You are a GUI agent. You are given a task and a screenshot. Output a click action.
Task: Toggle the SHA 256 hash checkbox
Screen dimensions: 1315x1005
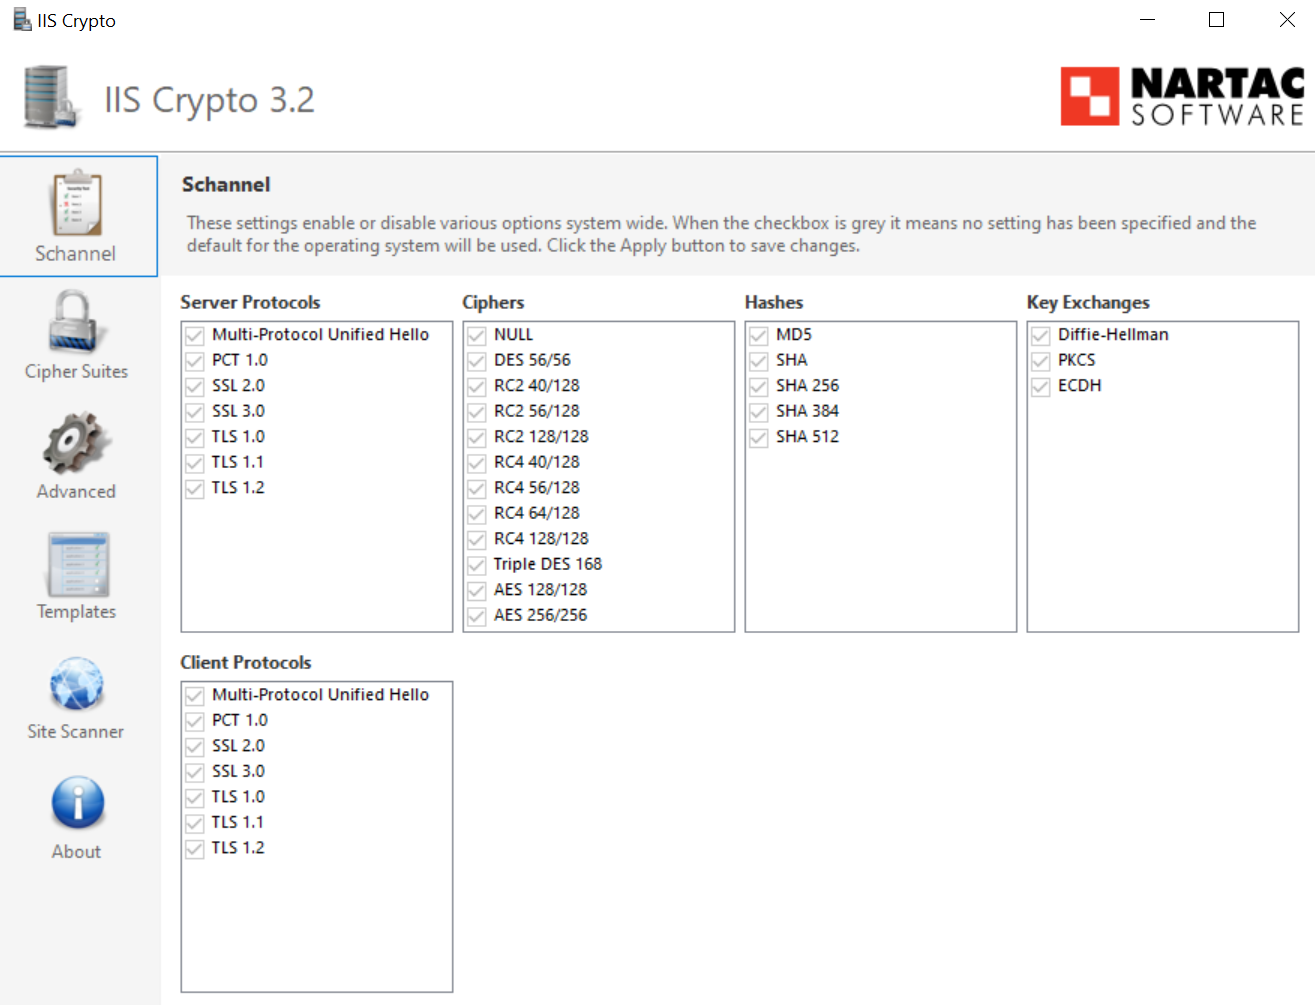759,386
